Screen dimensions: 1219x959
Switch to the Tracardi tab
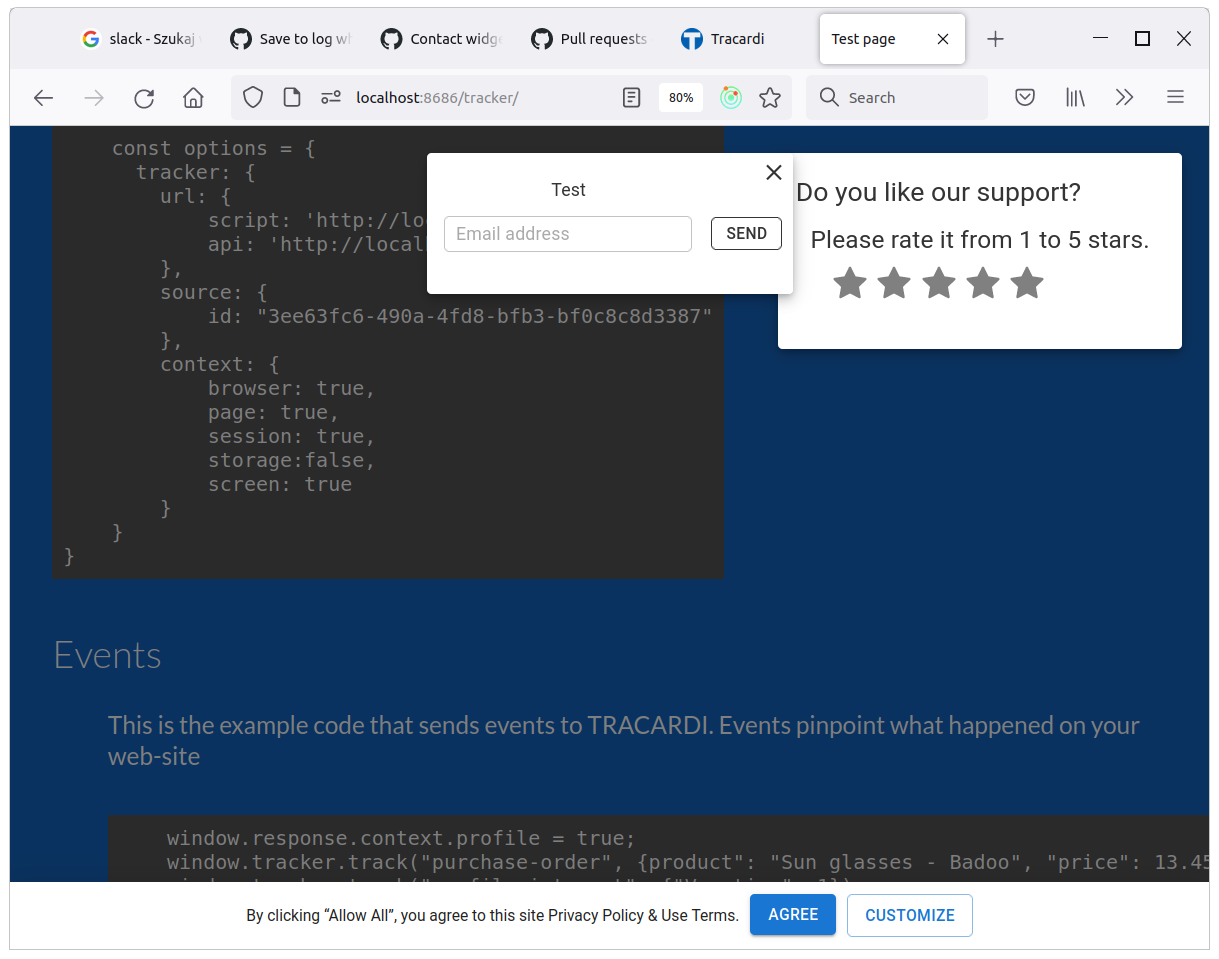click(x=722, y=38)
